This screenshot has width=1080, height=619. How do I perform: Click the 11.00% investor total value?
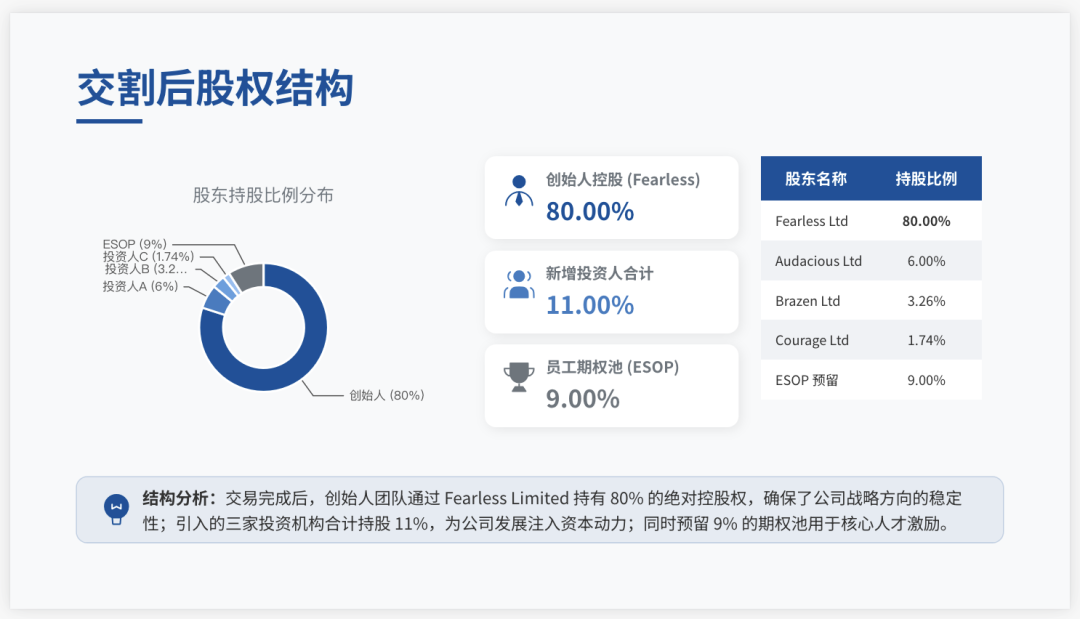(x=590, y=305)
